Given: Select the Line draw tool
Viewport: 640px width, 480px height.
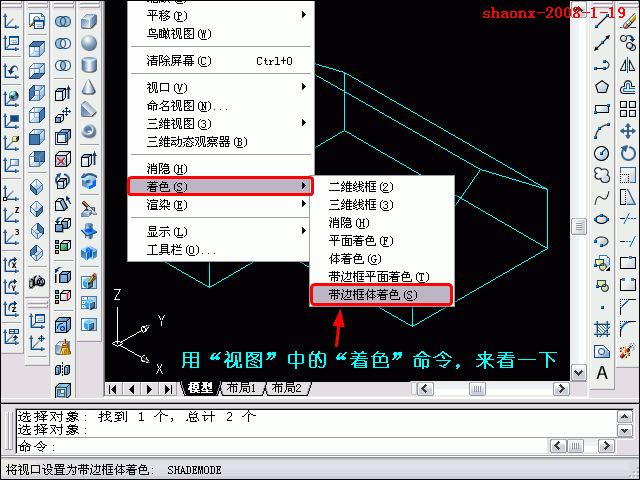Looking at the screenshot, I should (602, 21).
